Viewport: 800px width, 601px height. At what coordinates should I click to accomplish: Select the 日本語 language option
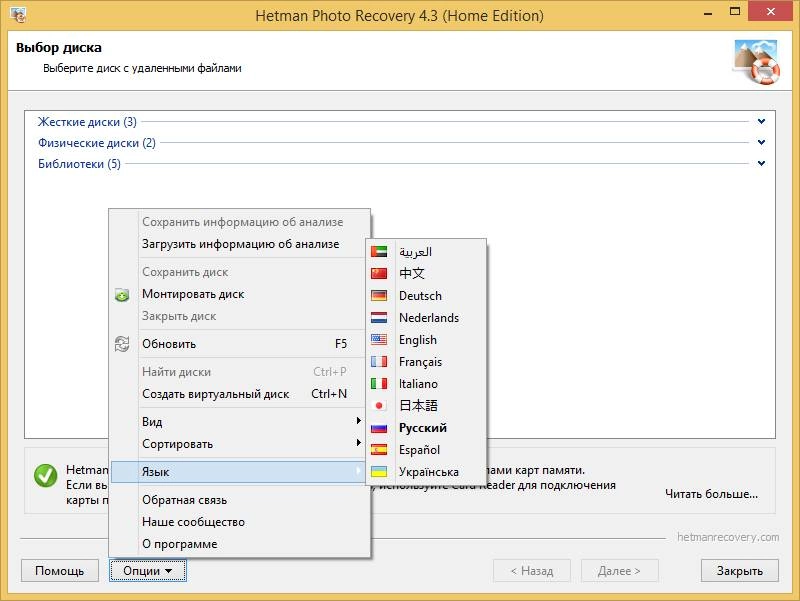[426, 406]
